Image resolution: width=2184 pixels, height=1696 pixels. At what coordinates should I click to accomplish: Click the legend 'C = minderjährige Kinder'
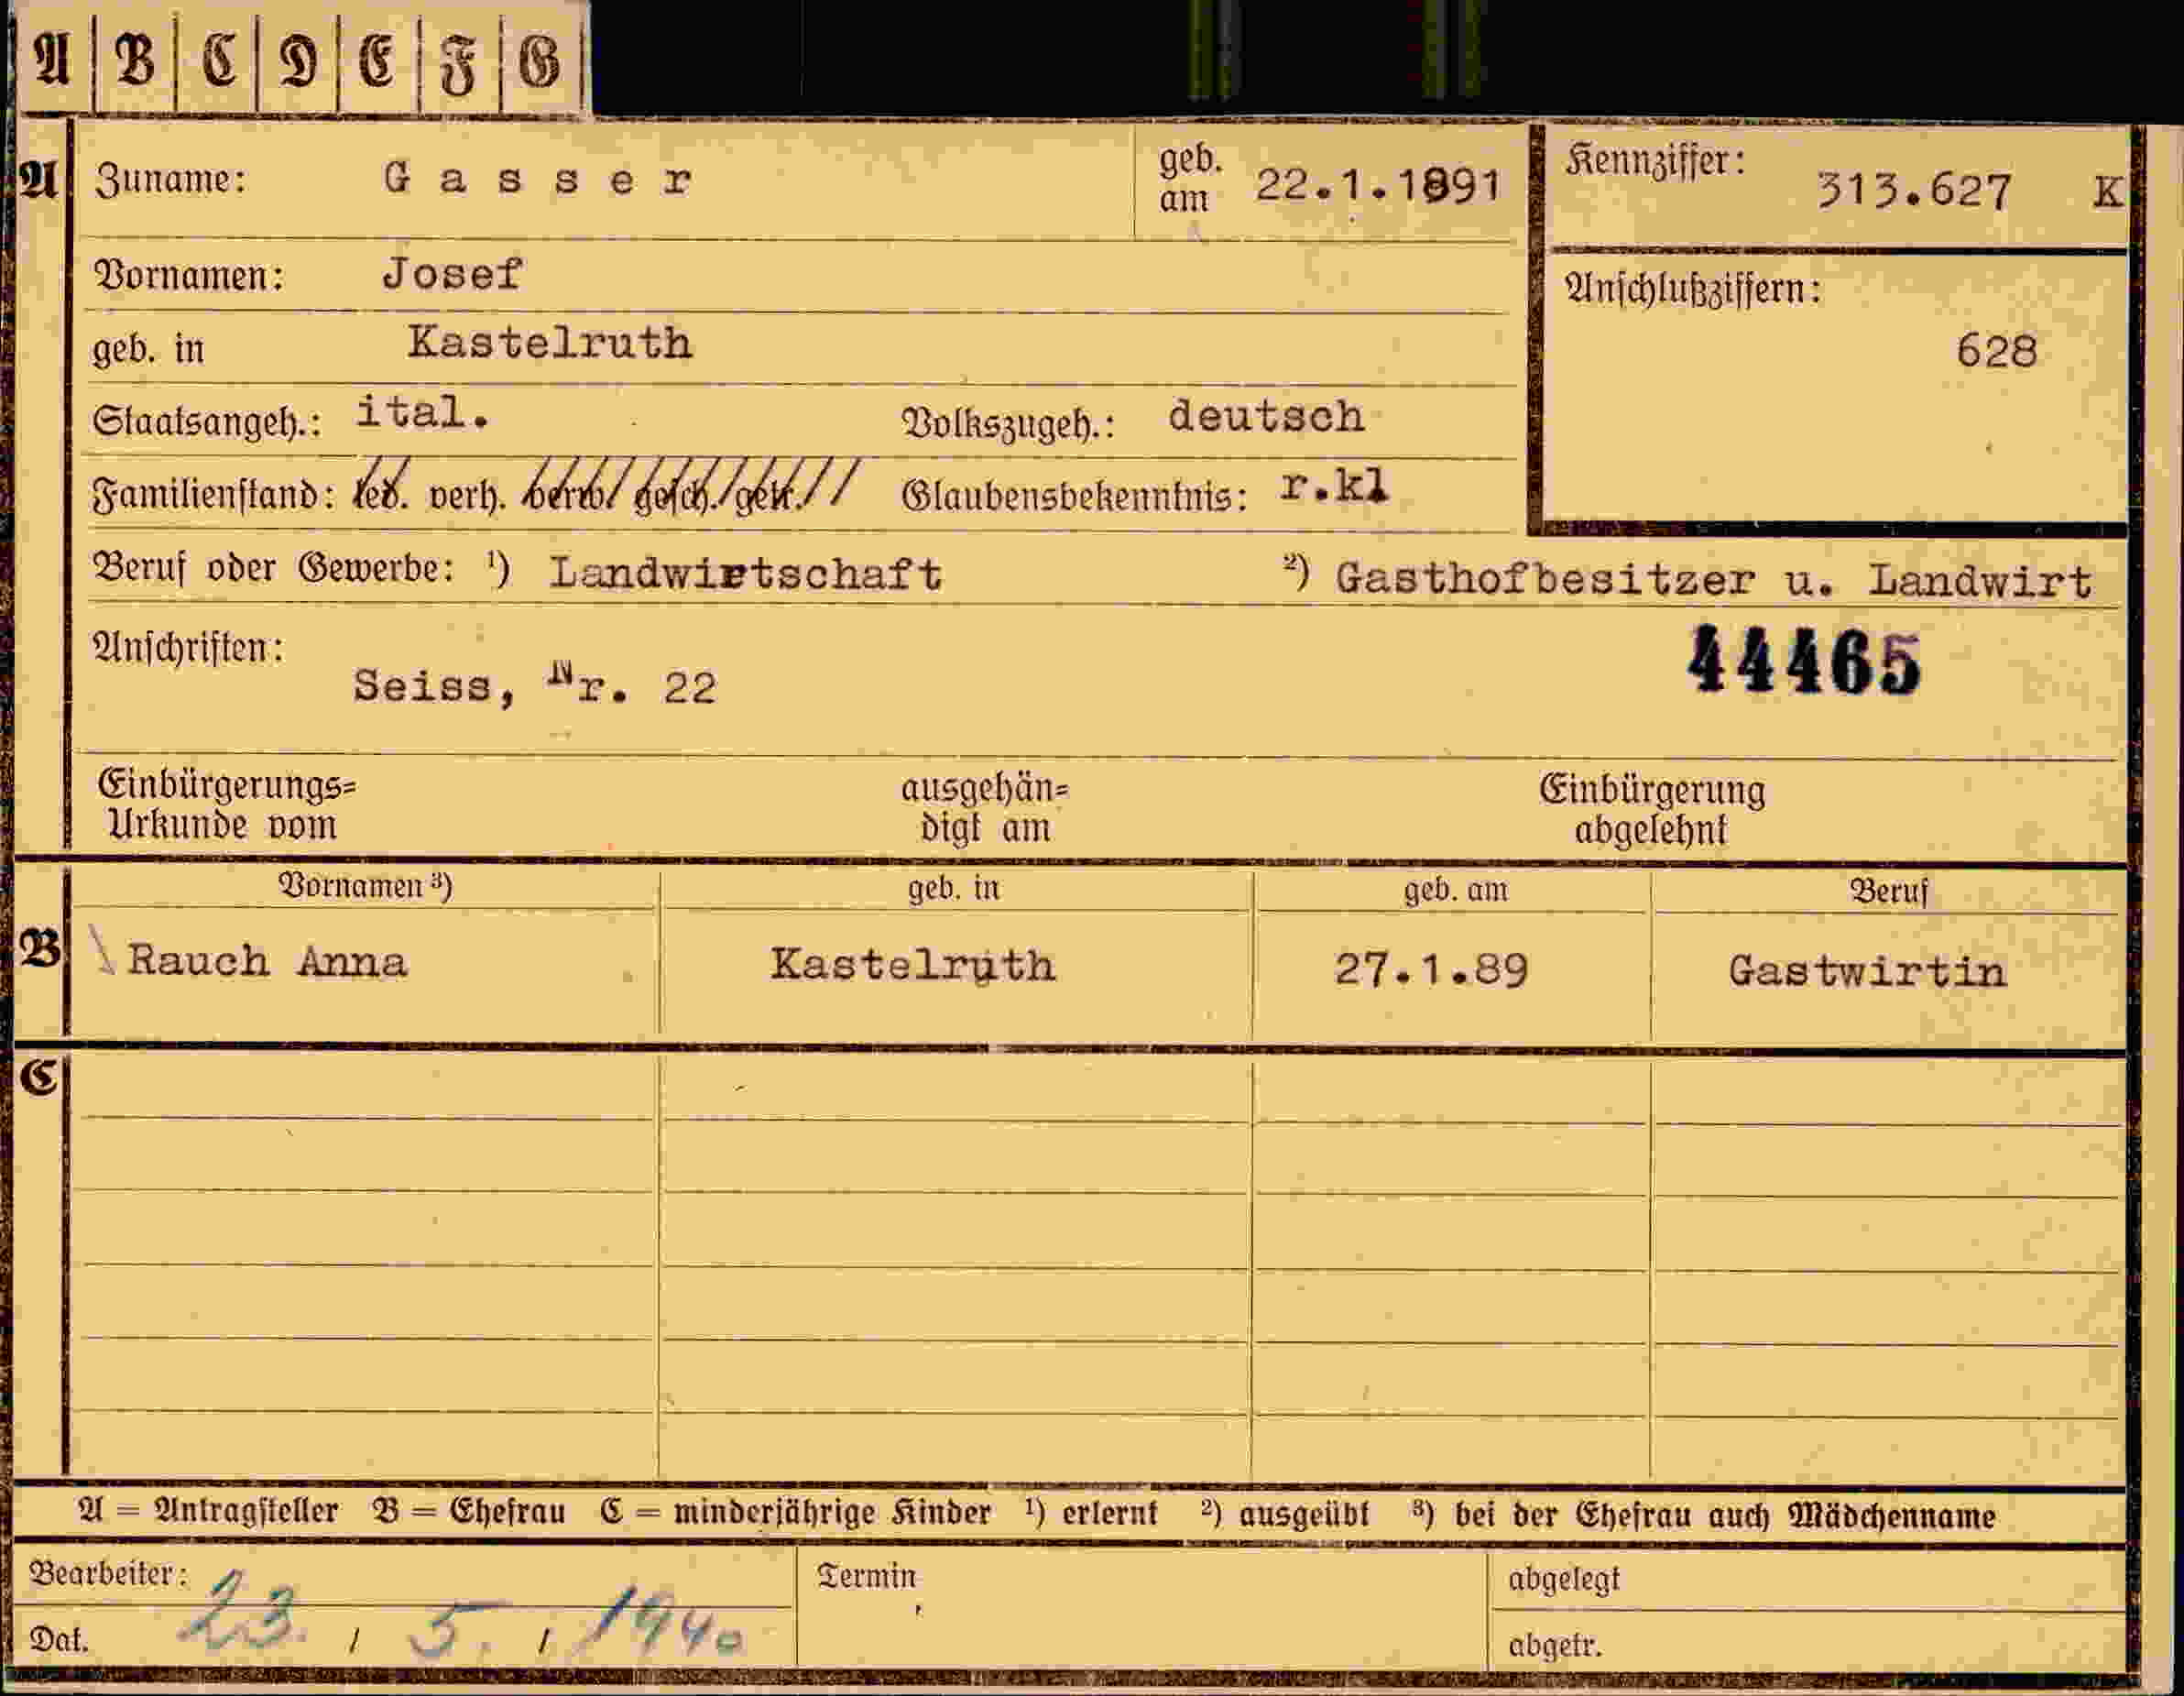[795, 1512]
